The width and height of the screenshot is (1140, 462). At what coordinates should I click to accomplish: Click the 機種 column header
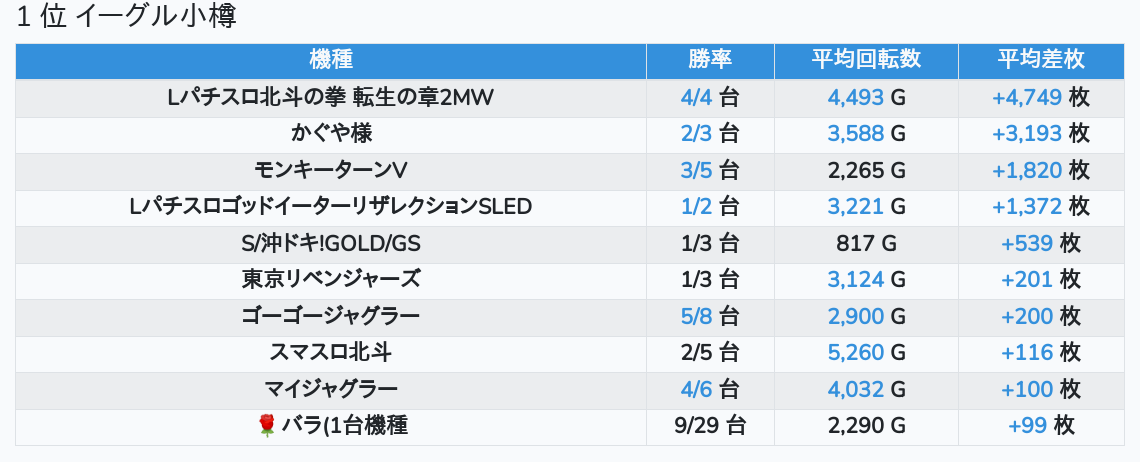pyautogui.click(x=331, y=60)
